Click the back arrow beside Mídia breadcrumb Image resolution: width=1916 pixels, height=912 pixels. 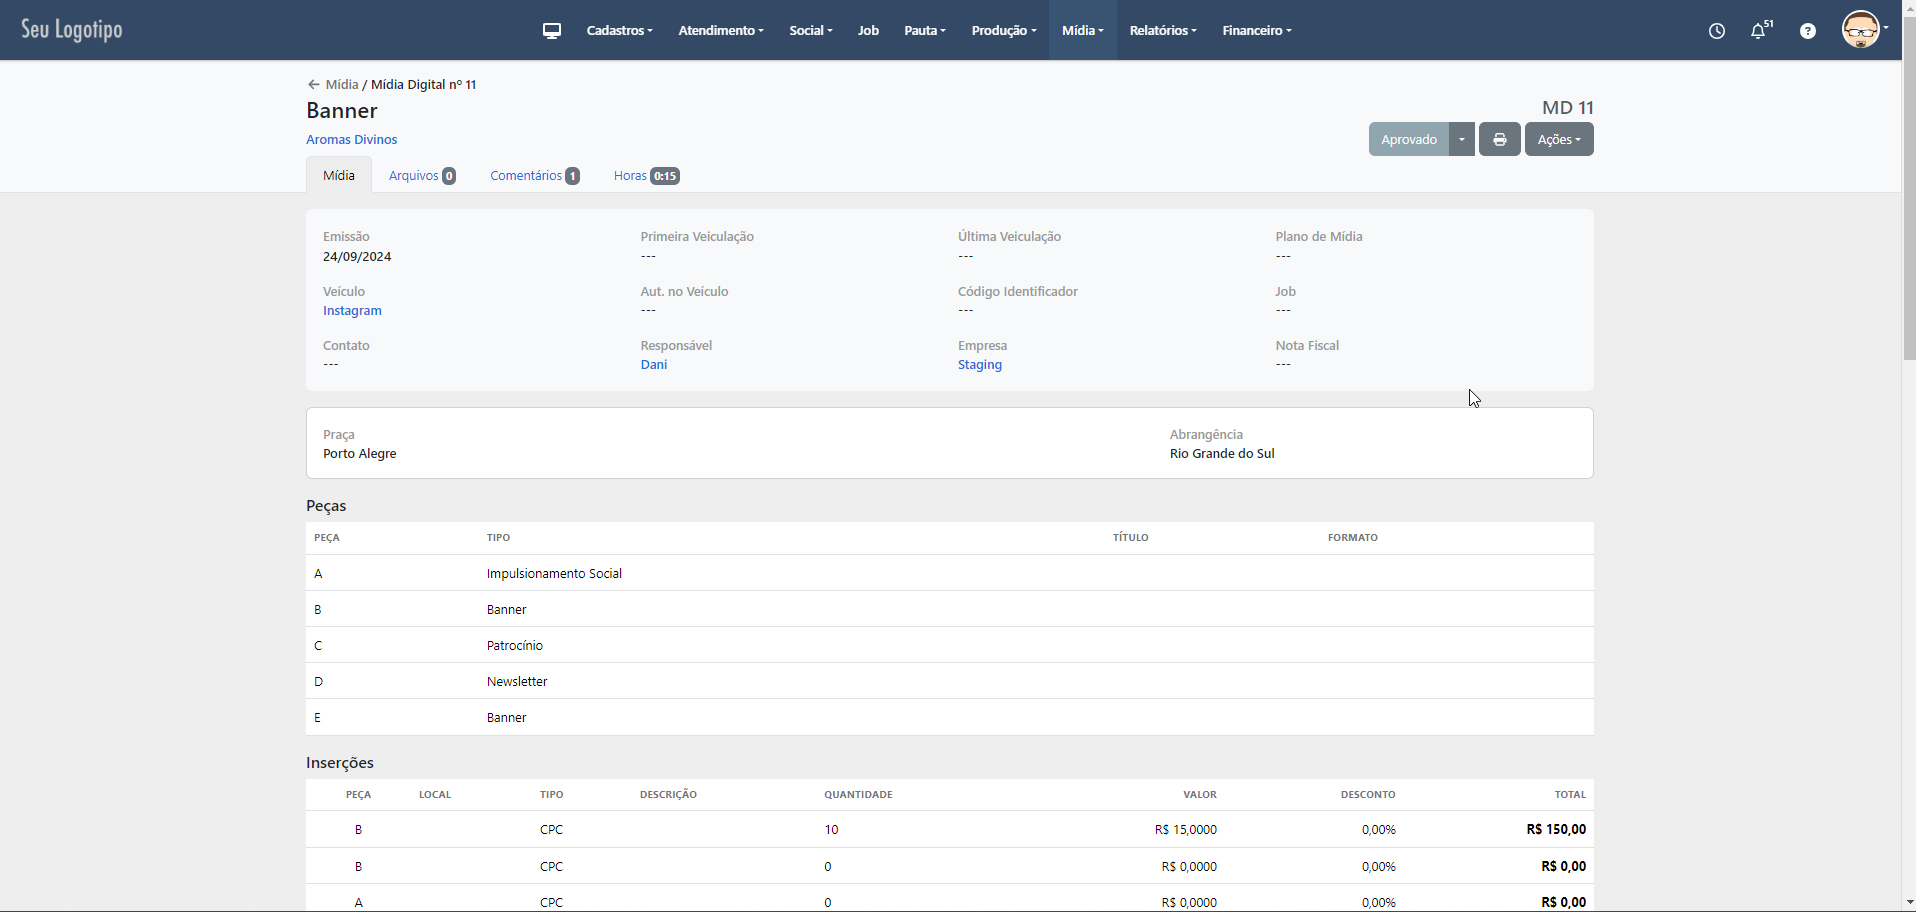(313, 85)
